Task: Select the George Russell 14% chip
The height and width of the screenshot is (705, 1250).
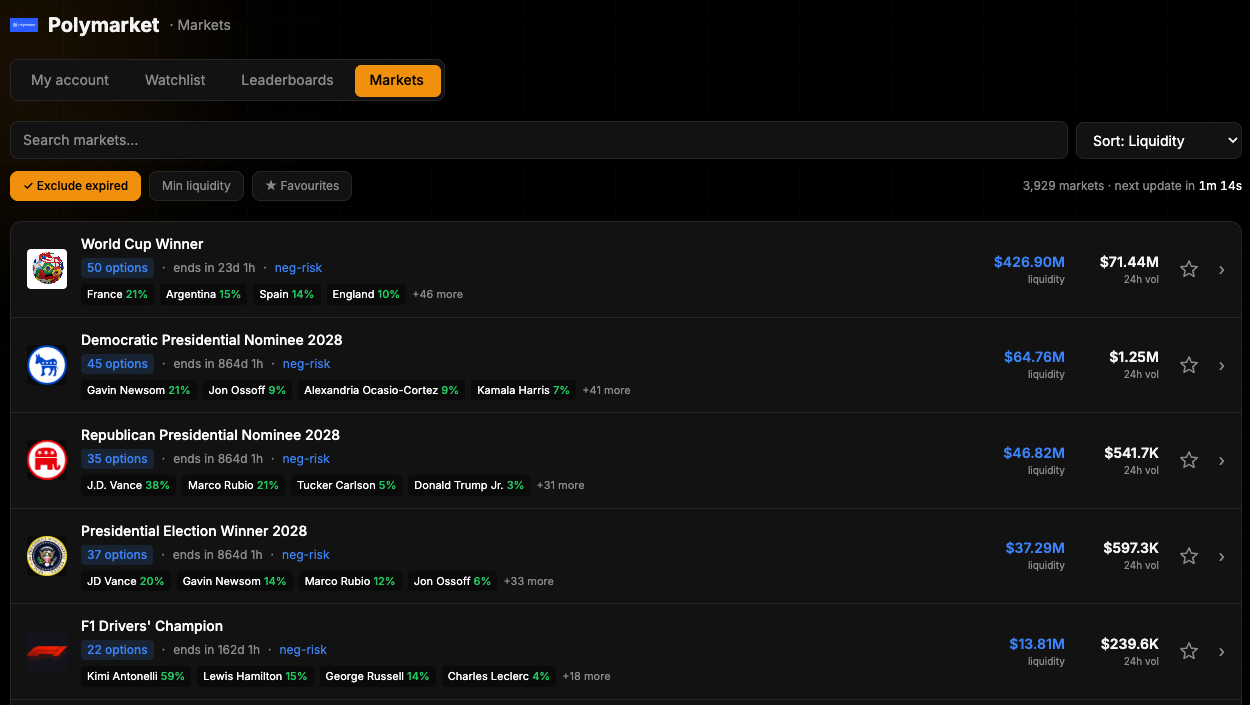Action: point(377,676)
